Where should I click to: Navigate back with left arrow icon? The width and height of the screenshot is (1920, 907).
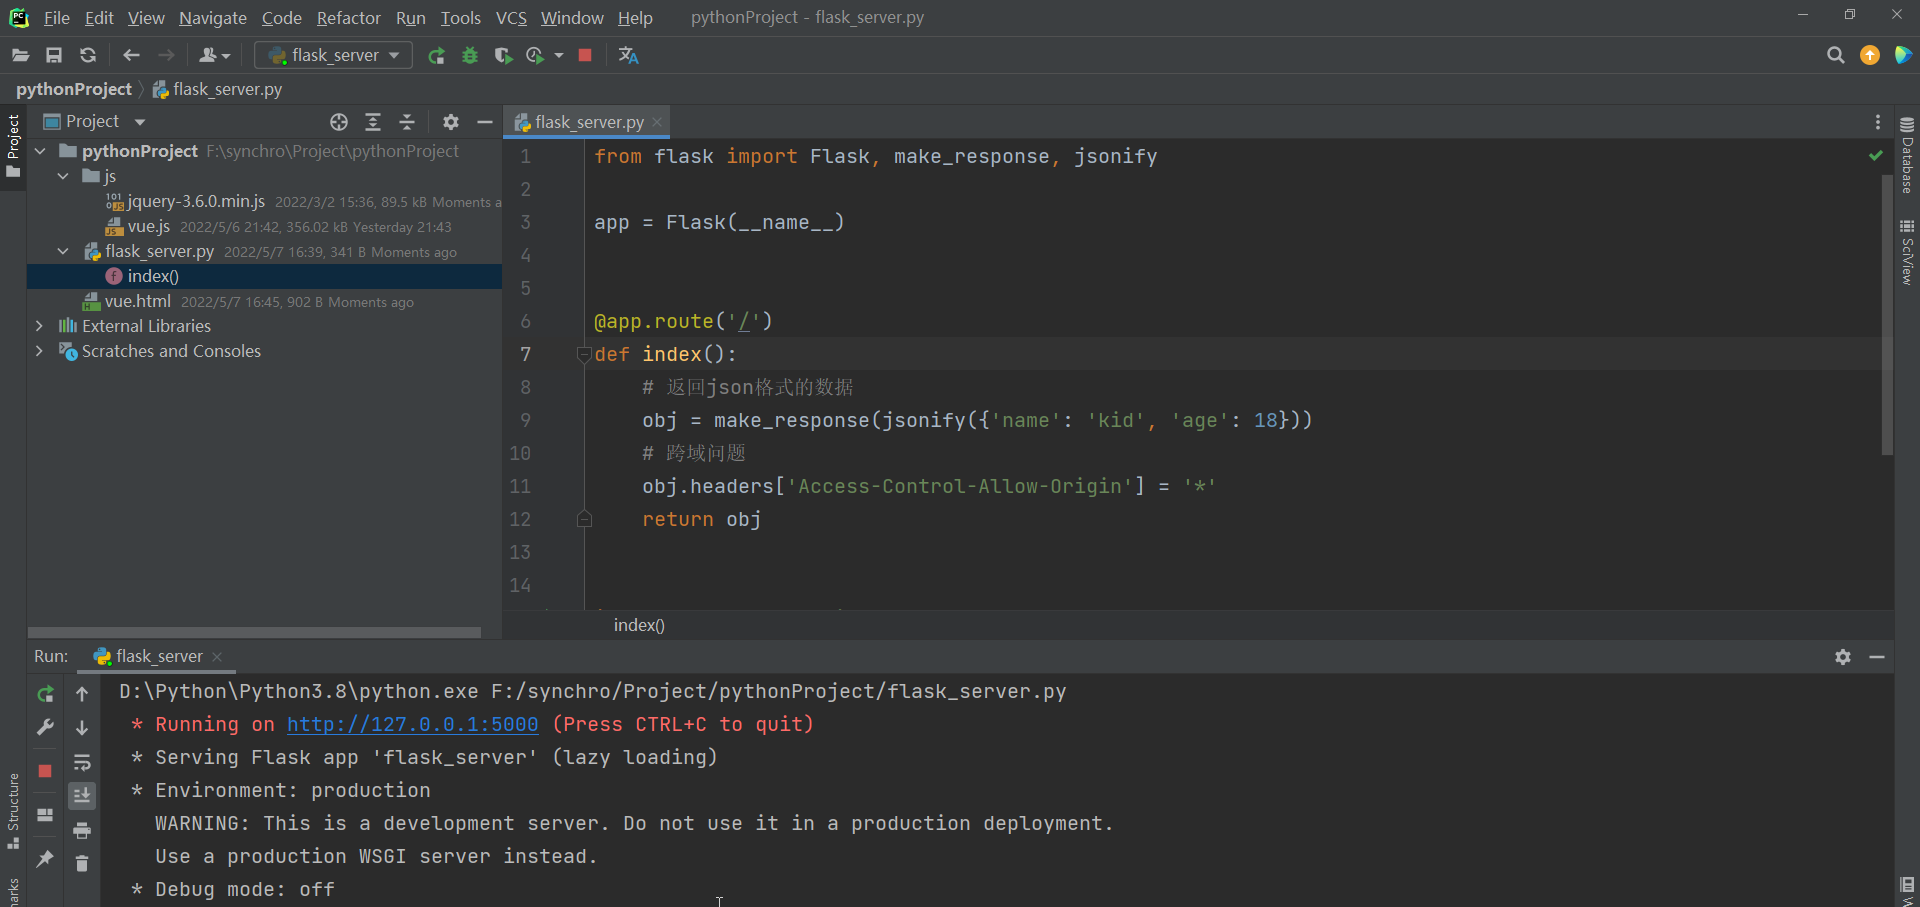131,55
